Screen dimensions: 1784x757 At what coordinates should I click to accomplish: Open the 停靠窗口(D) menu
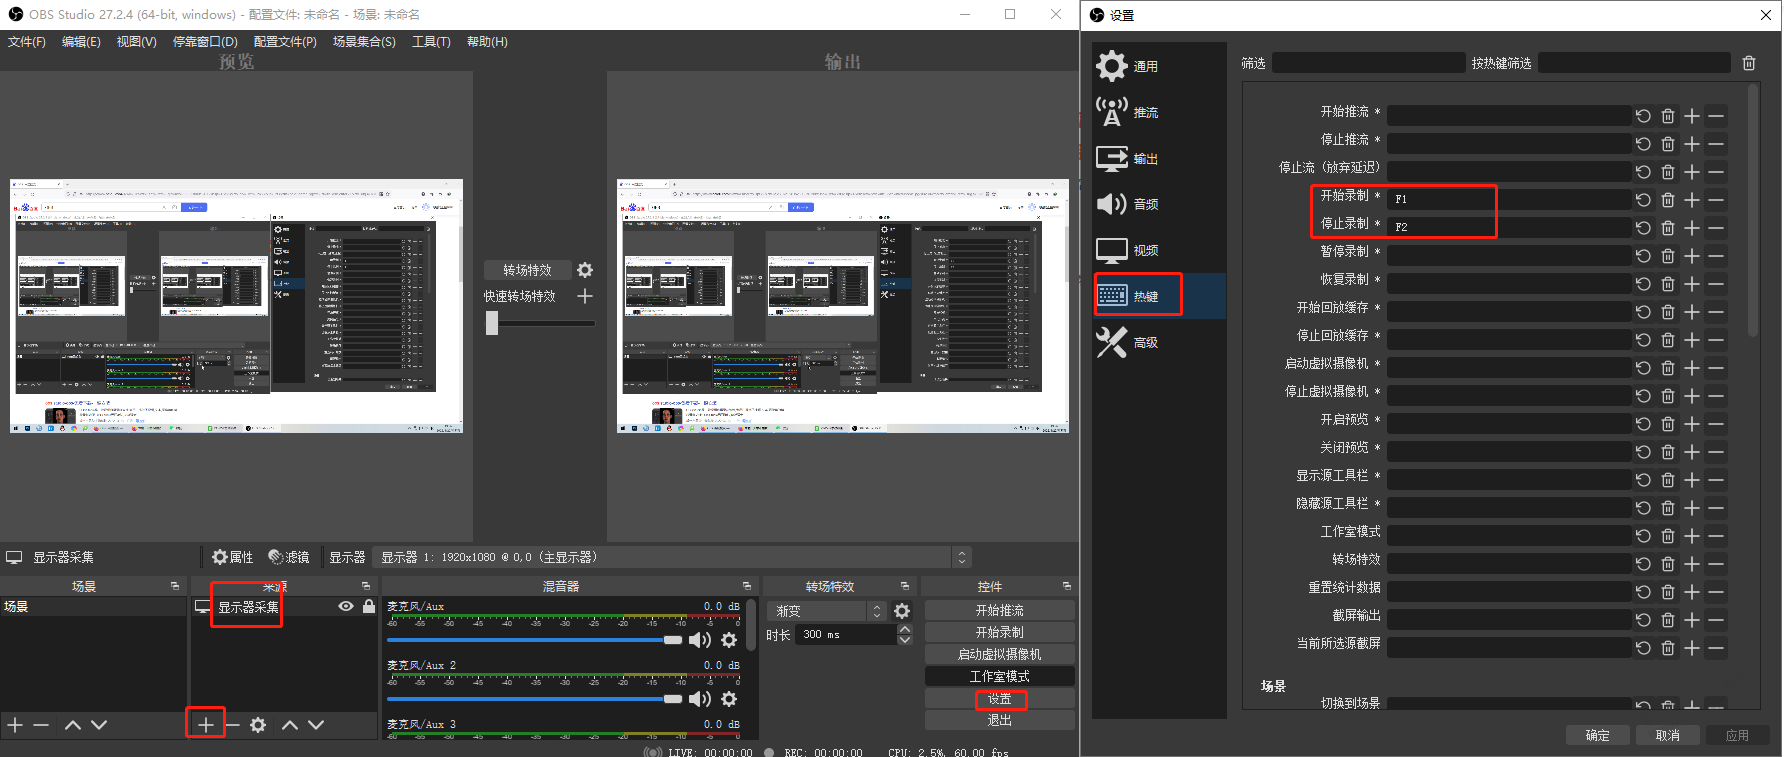[x=205, y=42]
